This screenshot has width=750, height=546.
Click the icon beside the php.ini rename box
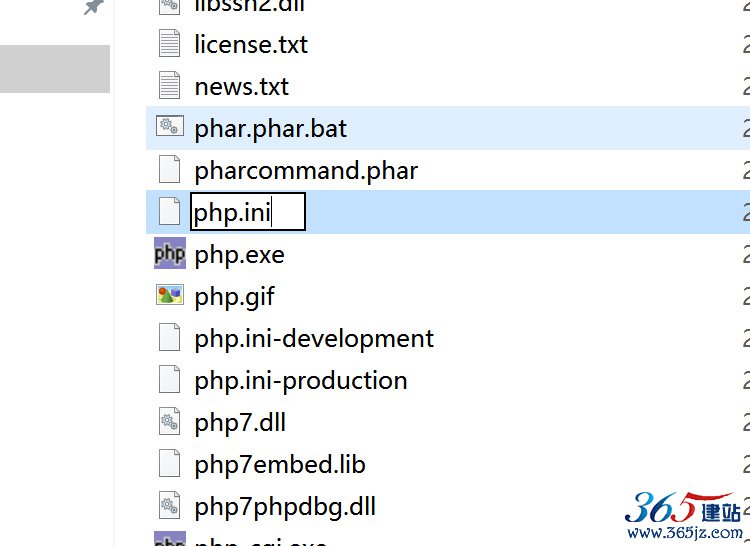[169, 211]
